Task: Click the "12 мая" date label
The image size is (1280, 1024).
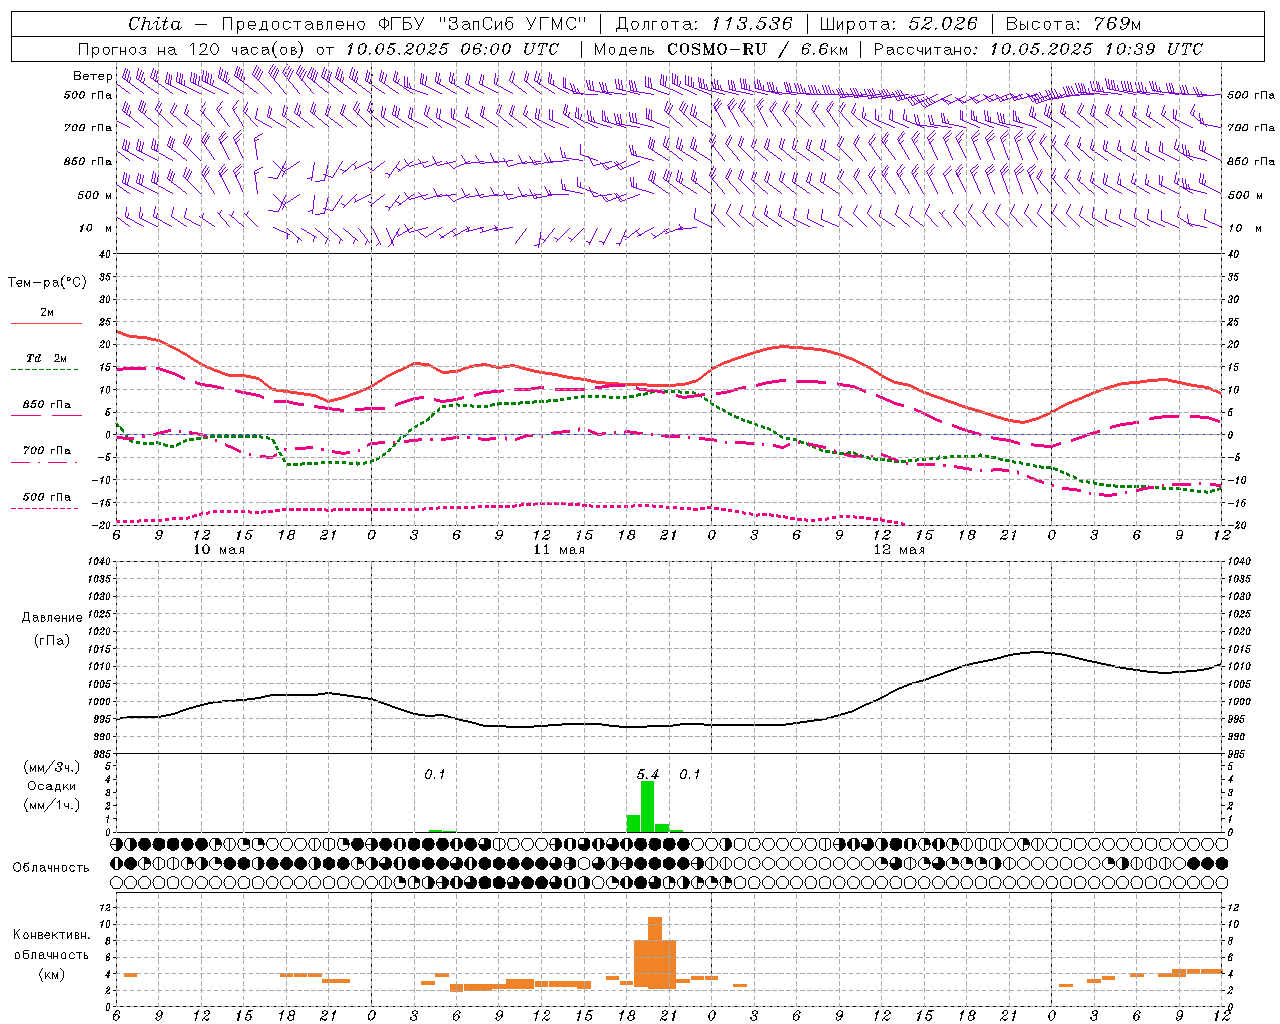Action: [899, 550]
